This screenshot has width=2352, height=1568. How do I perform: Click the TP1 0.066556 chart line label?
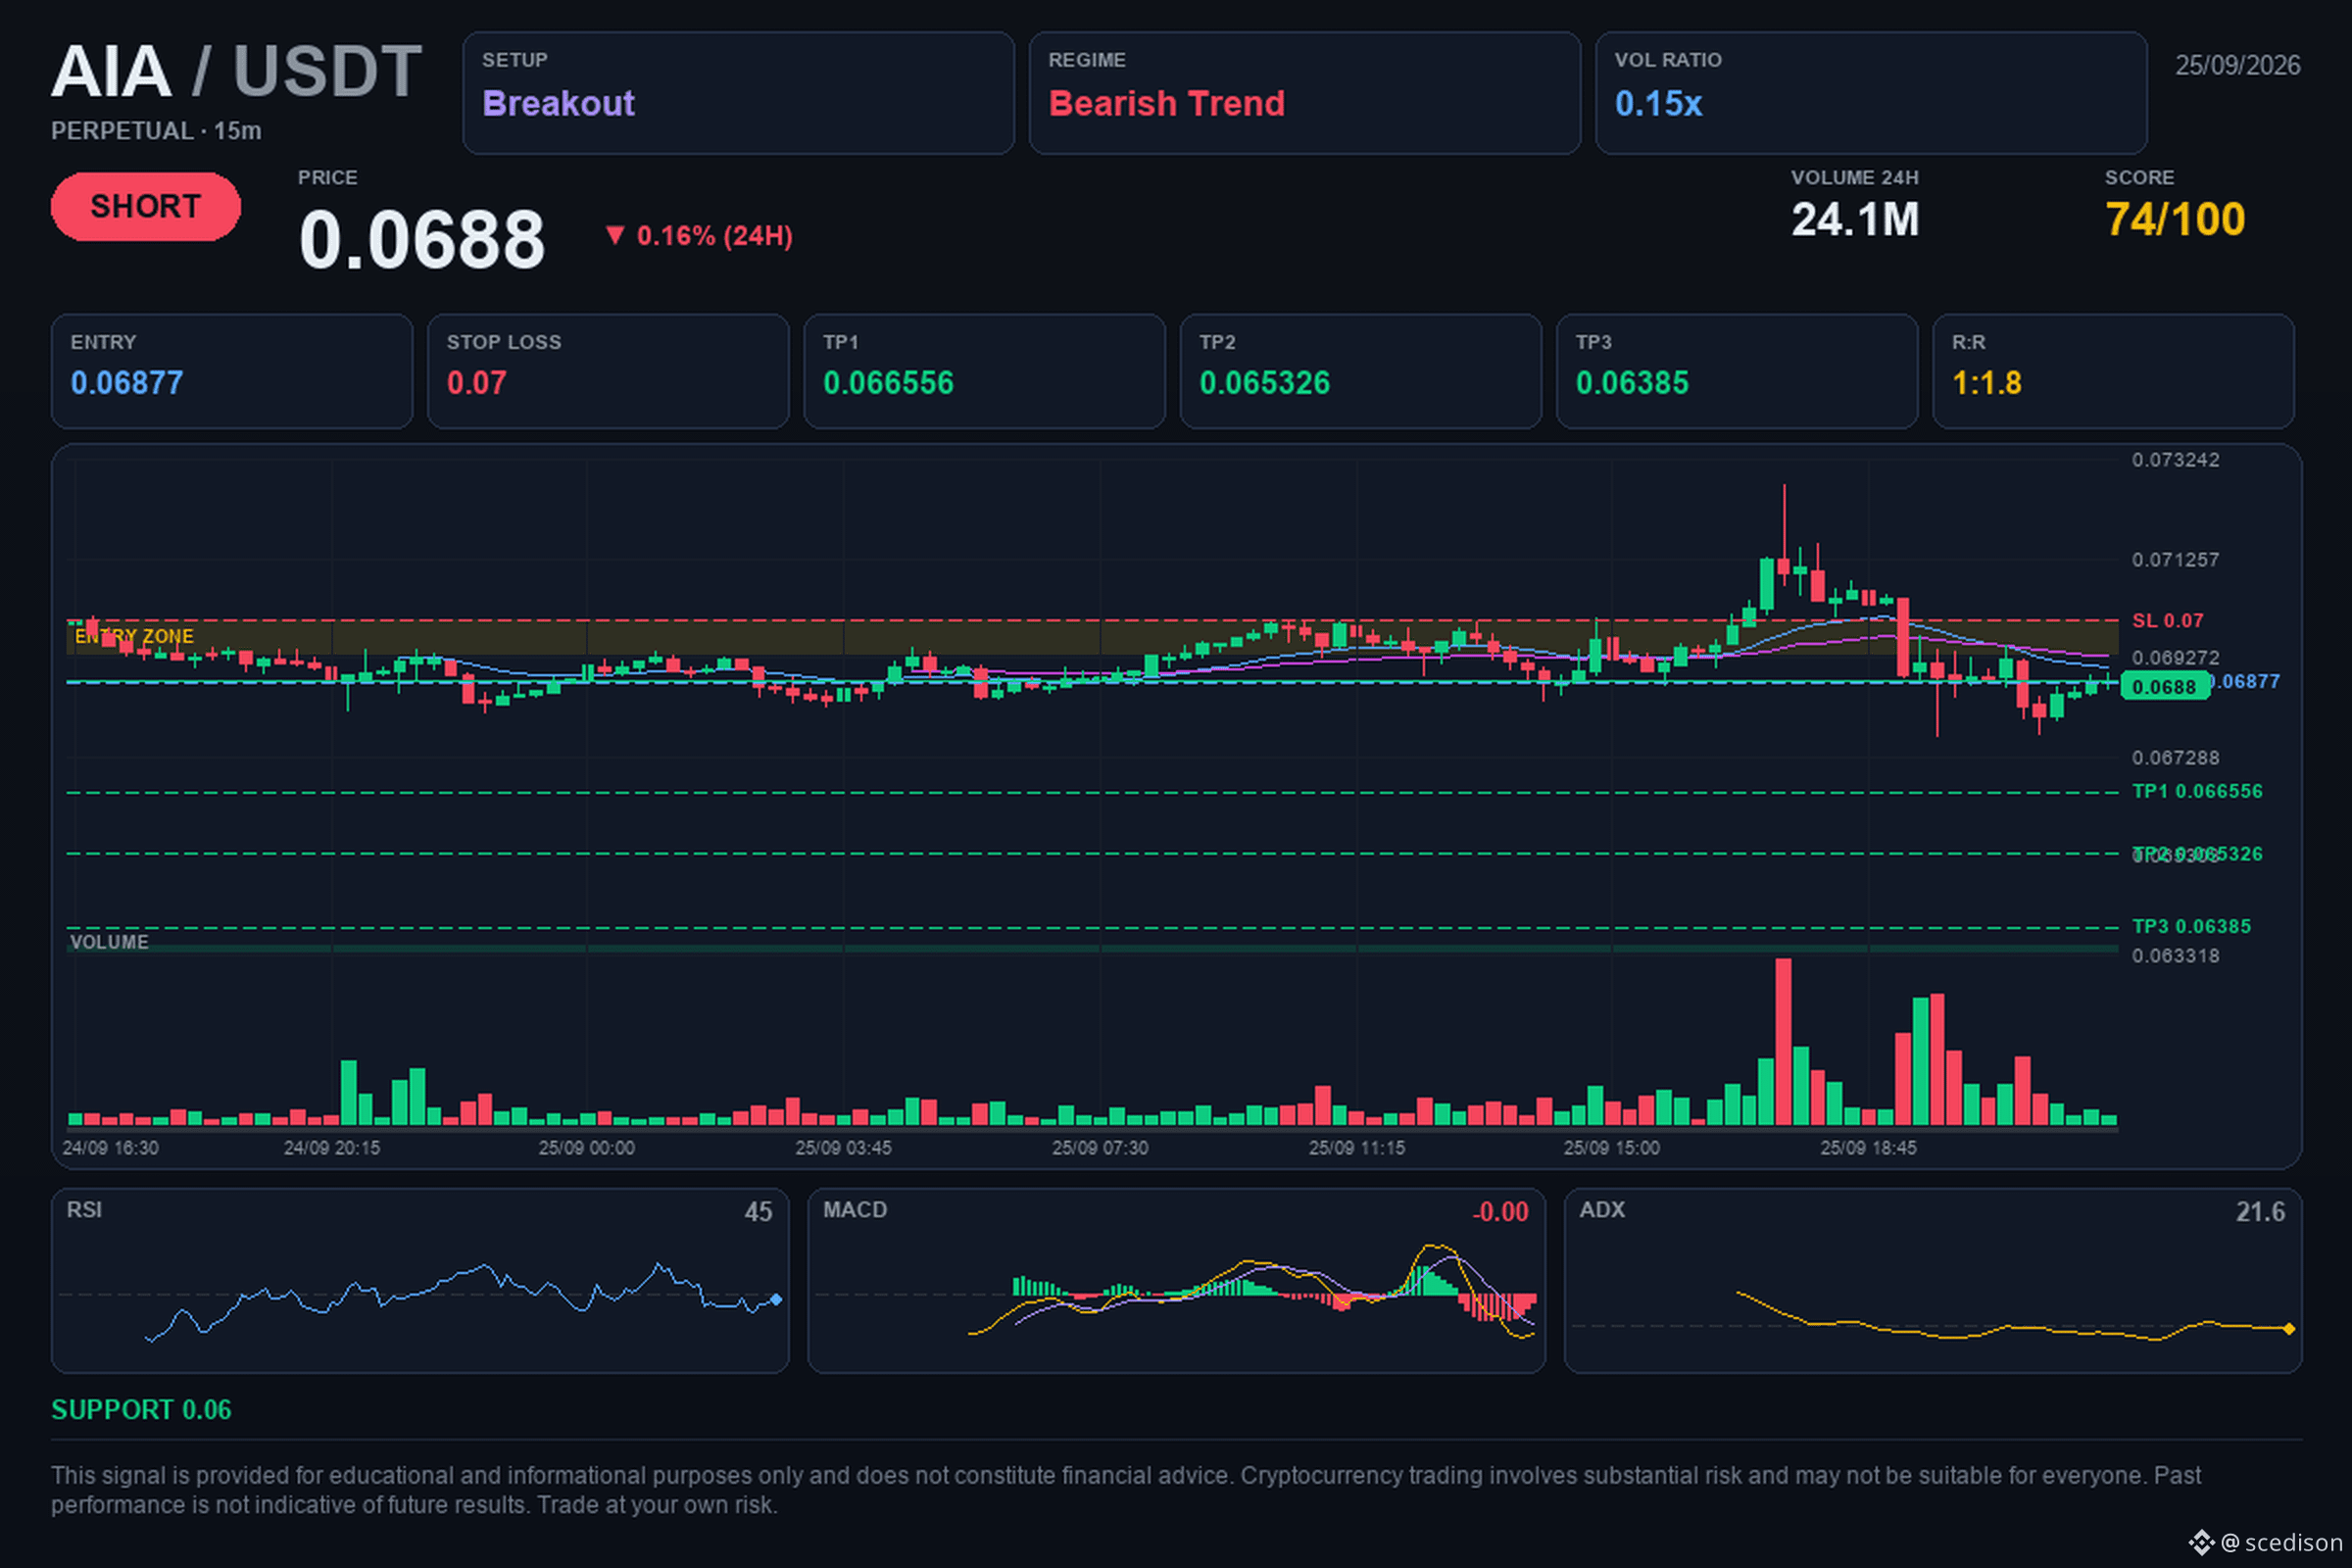(x=2197, y=791)
